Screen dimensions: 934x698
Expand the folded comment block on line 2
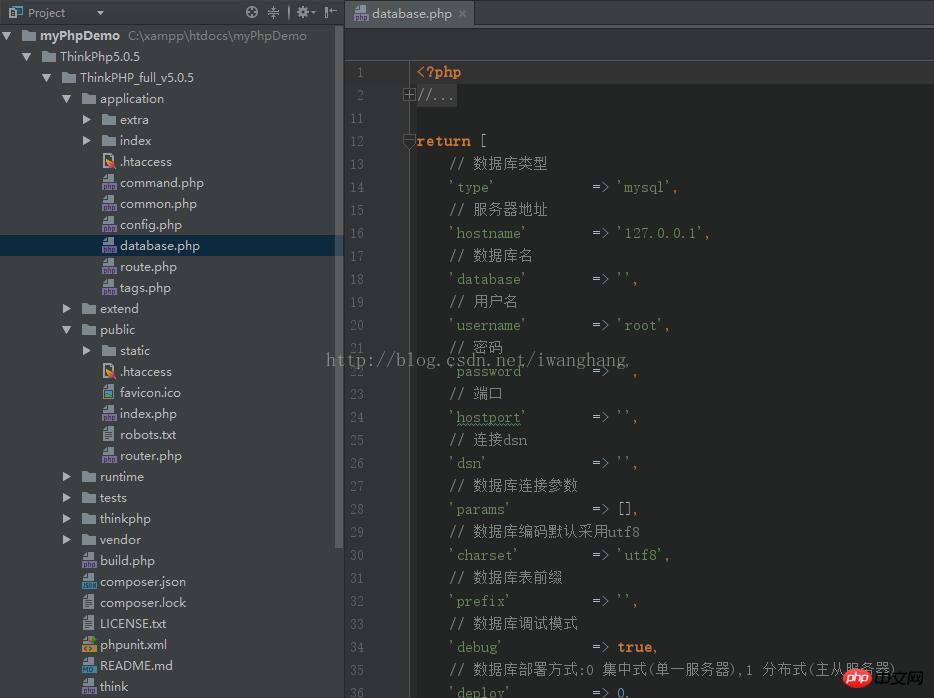(x=409, y=95)
